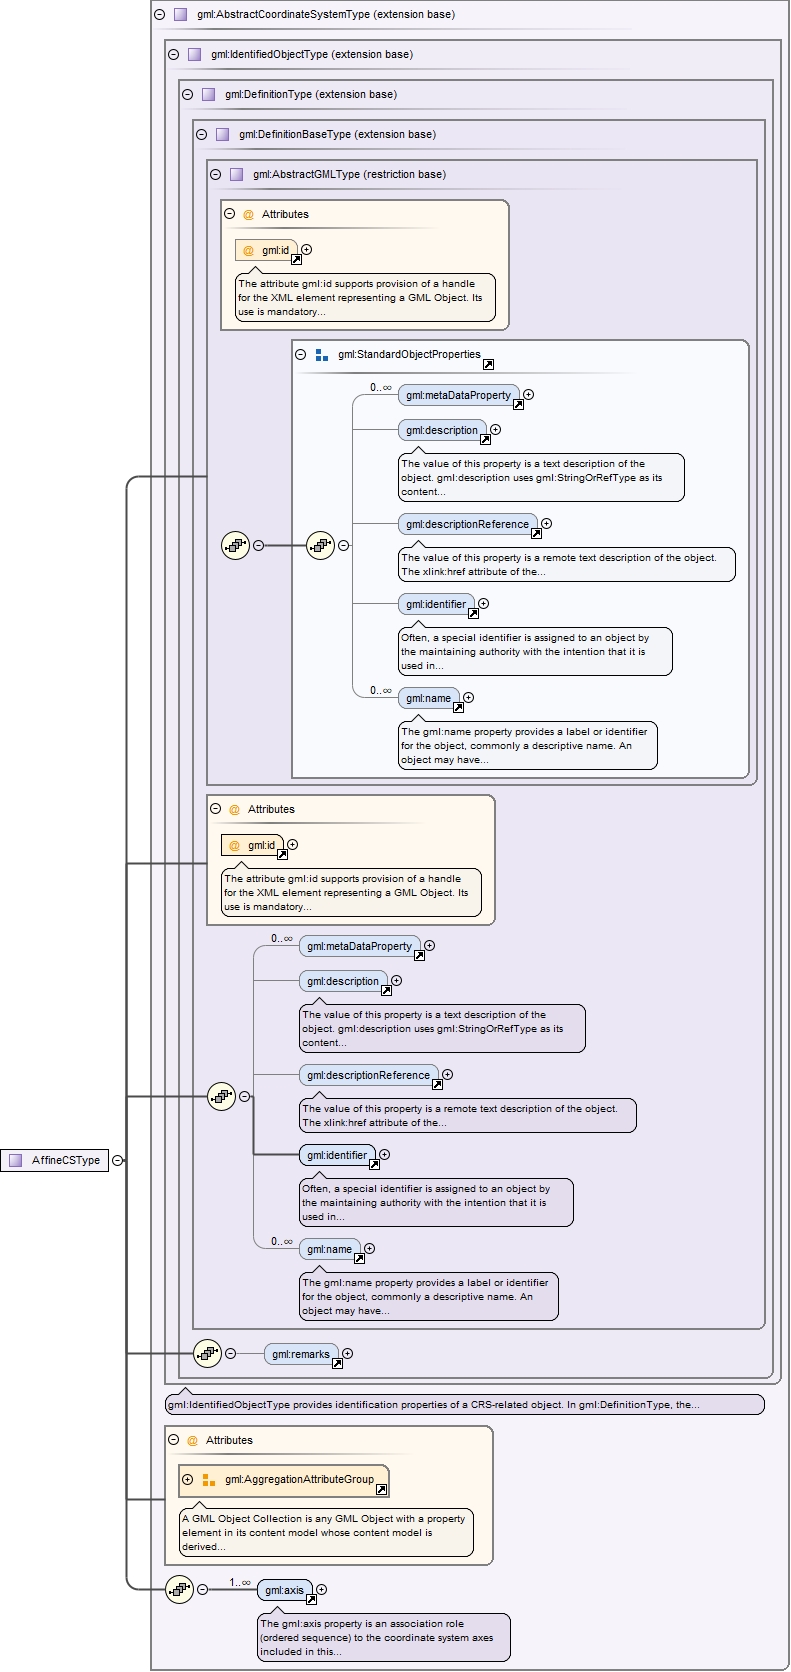The width and height of the screenshot is (791, 1672).
Task: Expand the gml:remarks element
Action: click(348, 1354)
